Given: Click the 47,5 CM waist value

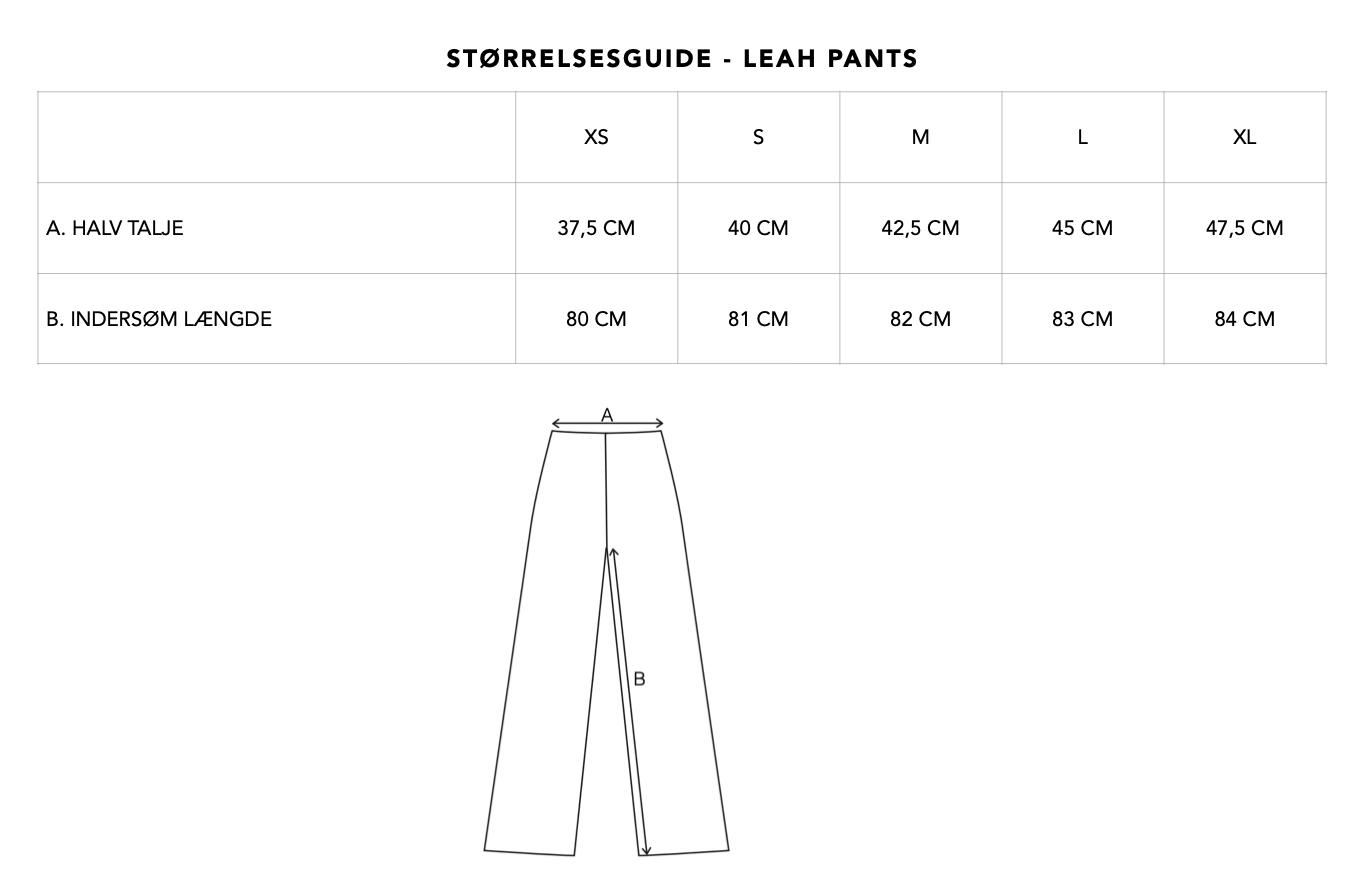Looking at the screenshot, I should pos(1244,228).
